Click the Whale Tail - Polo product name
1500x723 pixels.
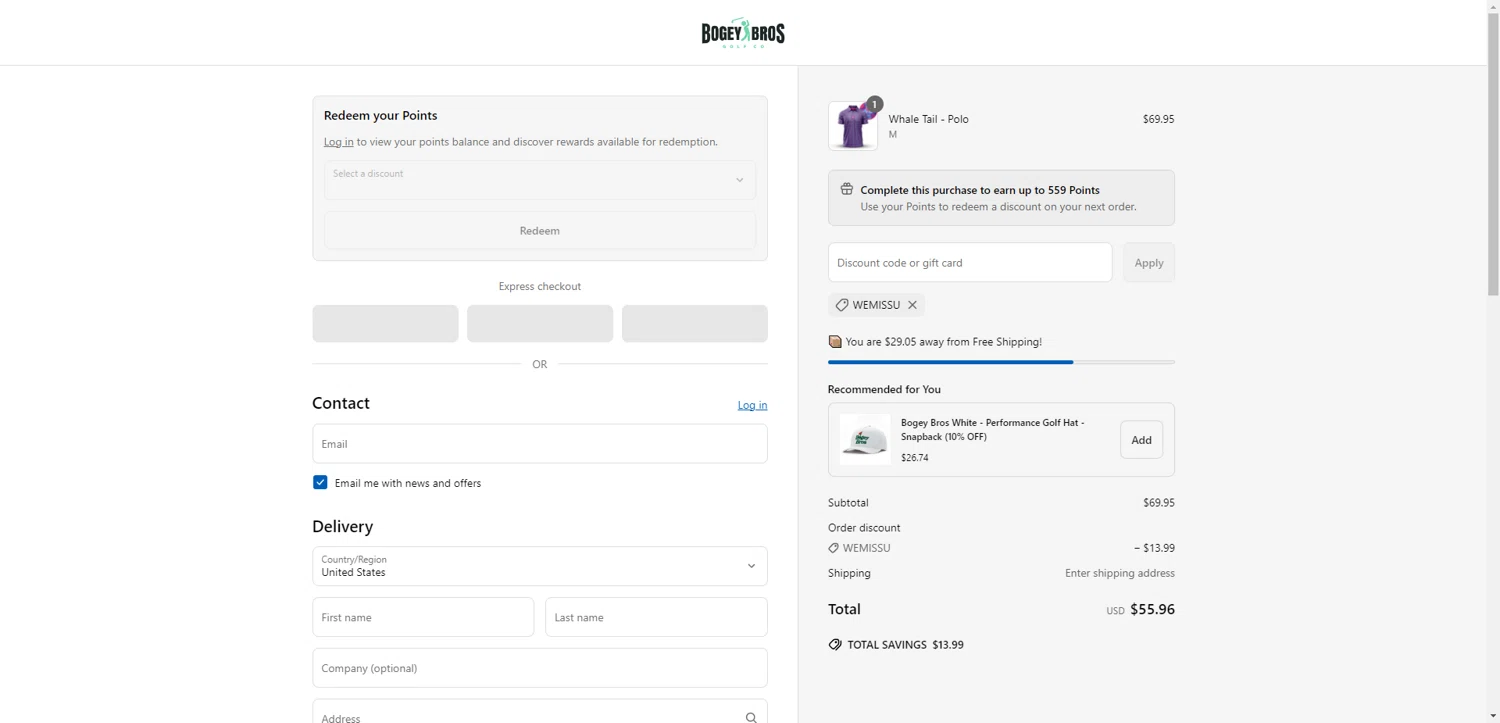pos(928,119)
